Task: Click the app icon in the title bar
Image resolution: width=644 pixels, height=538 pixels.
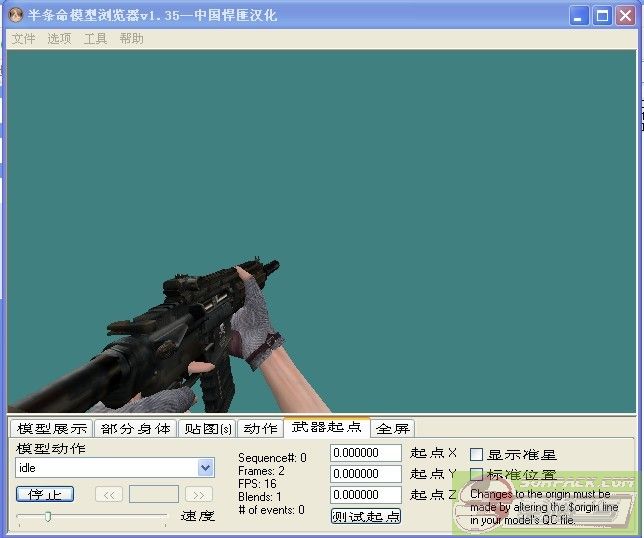Action: click(x=16, y=15)
